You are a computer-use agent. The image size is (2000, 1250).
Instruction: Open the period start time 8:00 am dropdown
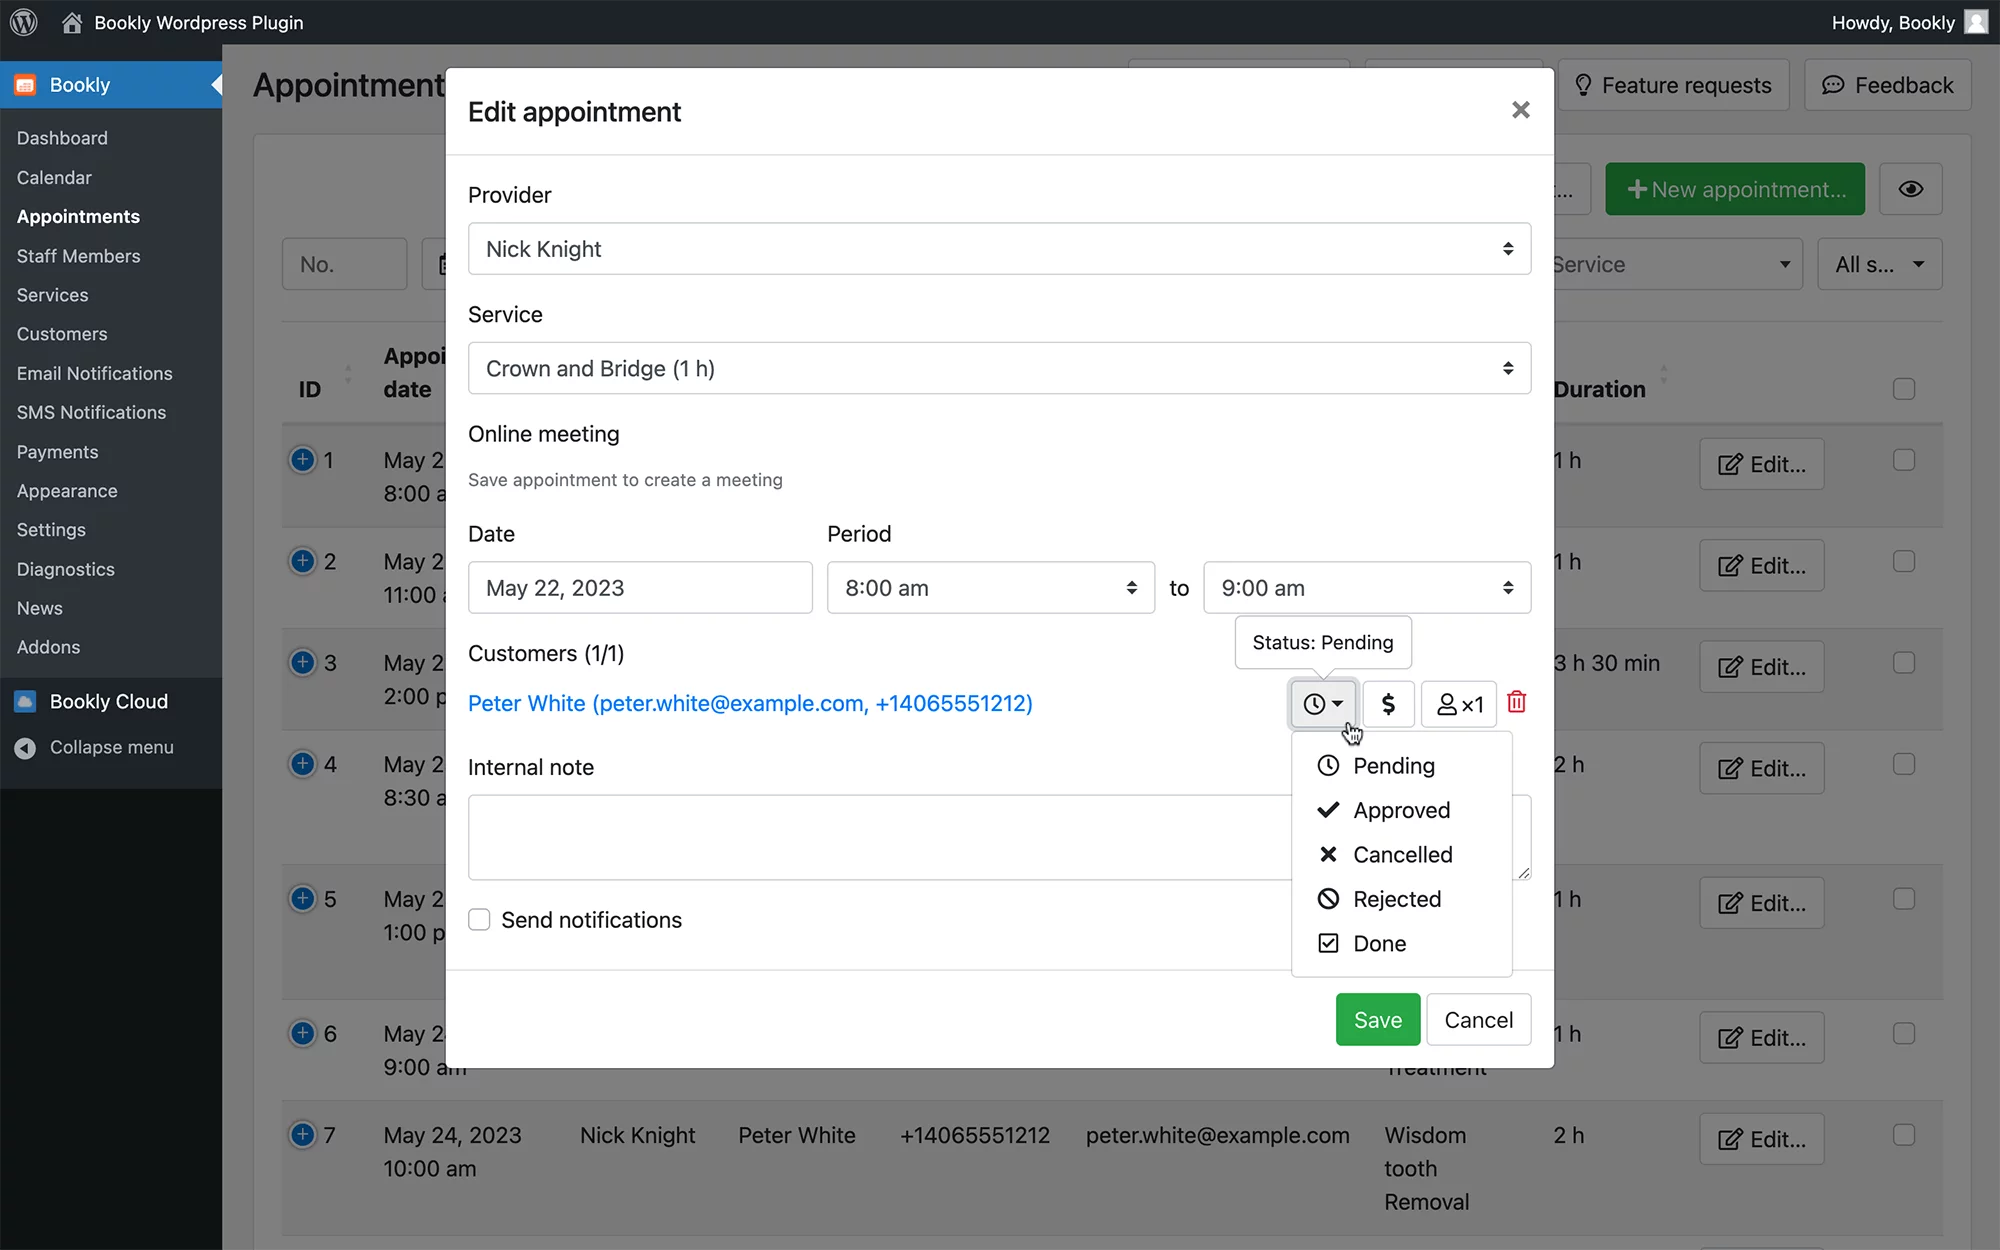(x=990, y=588)
